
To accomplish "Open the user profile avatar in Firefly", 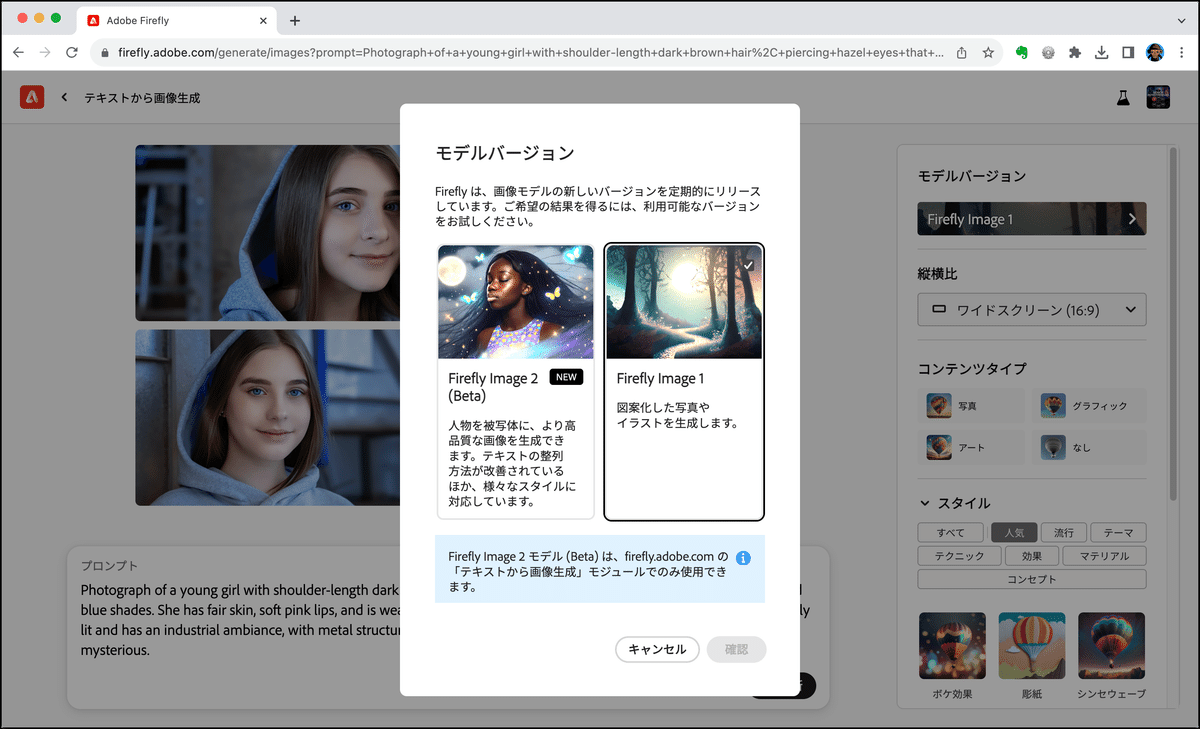I will 1158,97.
